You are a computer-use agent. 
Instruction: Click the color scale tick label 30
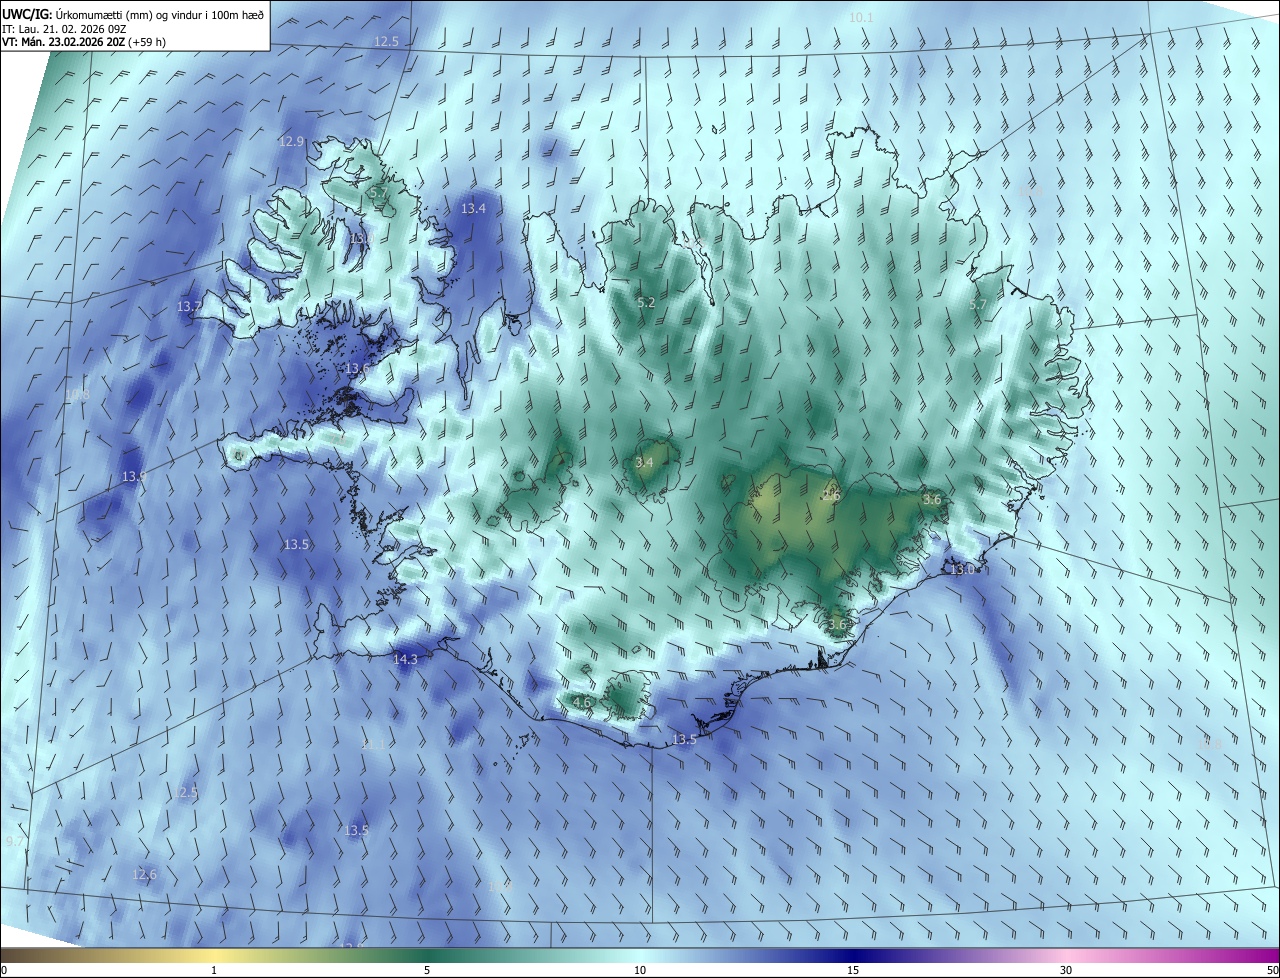pyautogui.click(x=1066, y=970)
